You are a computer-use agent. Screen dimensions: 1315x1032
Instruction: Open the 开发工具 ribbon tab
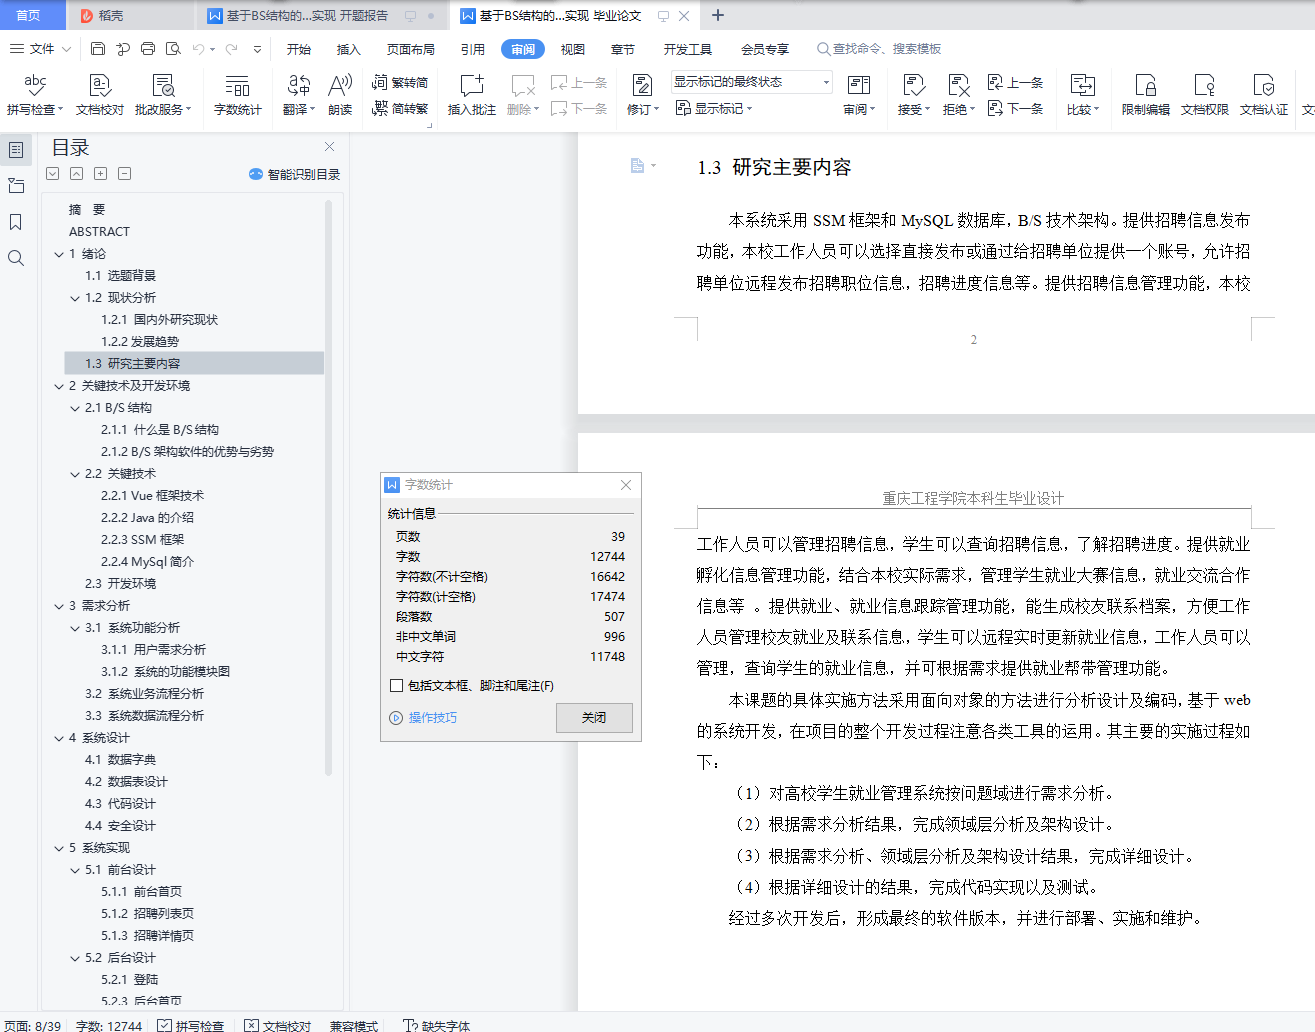(x=688, y=49)
